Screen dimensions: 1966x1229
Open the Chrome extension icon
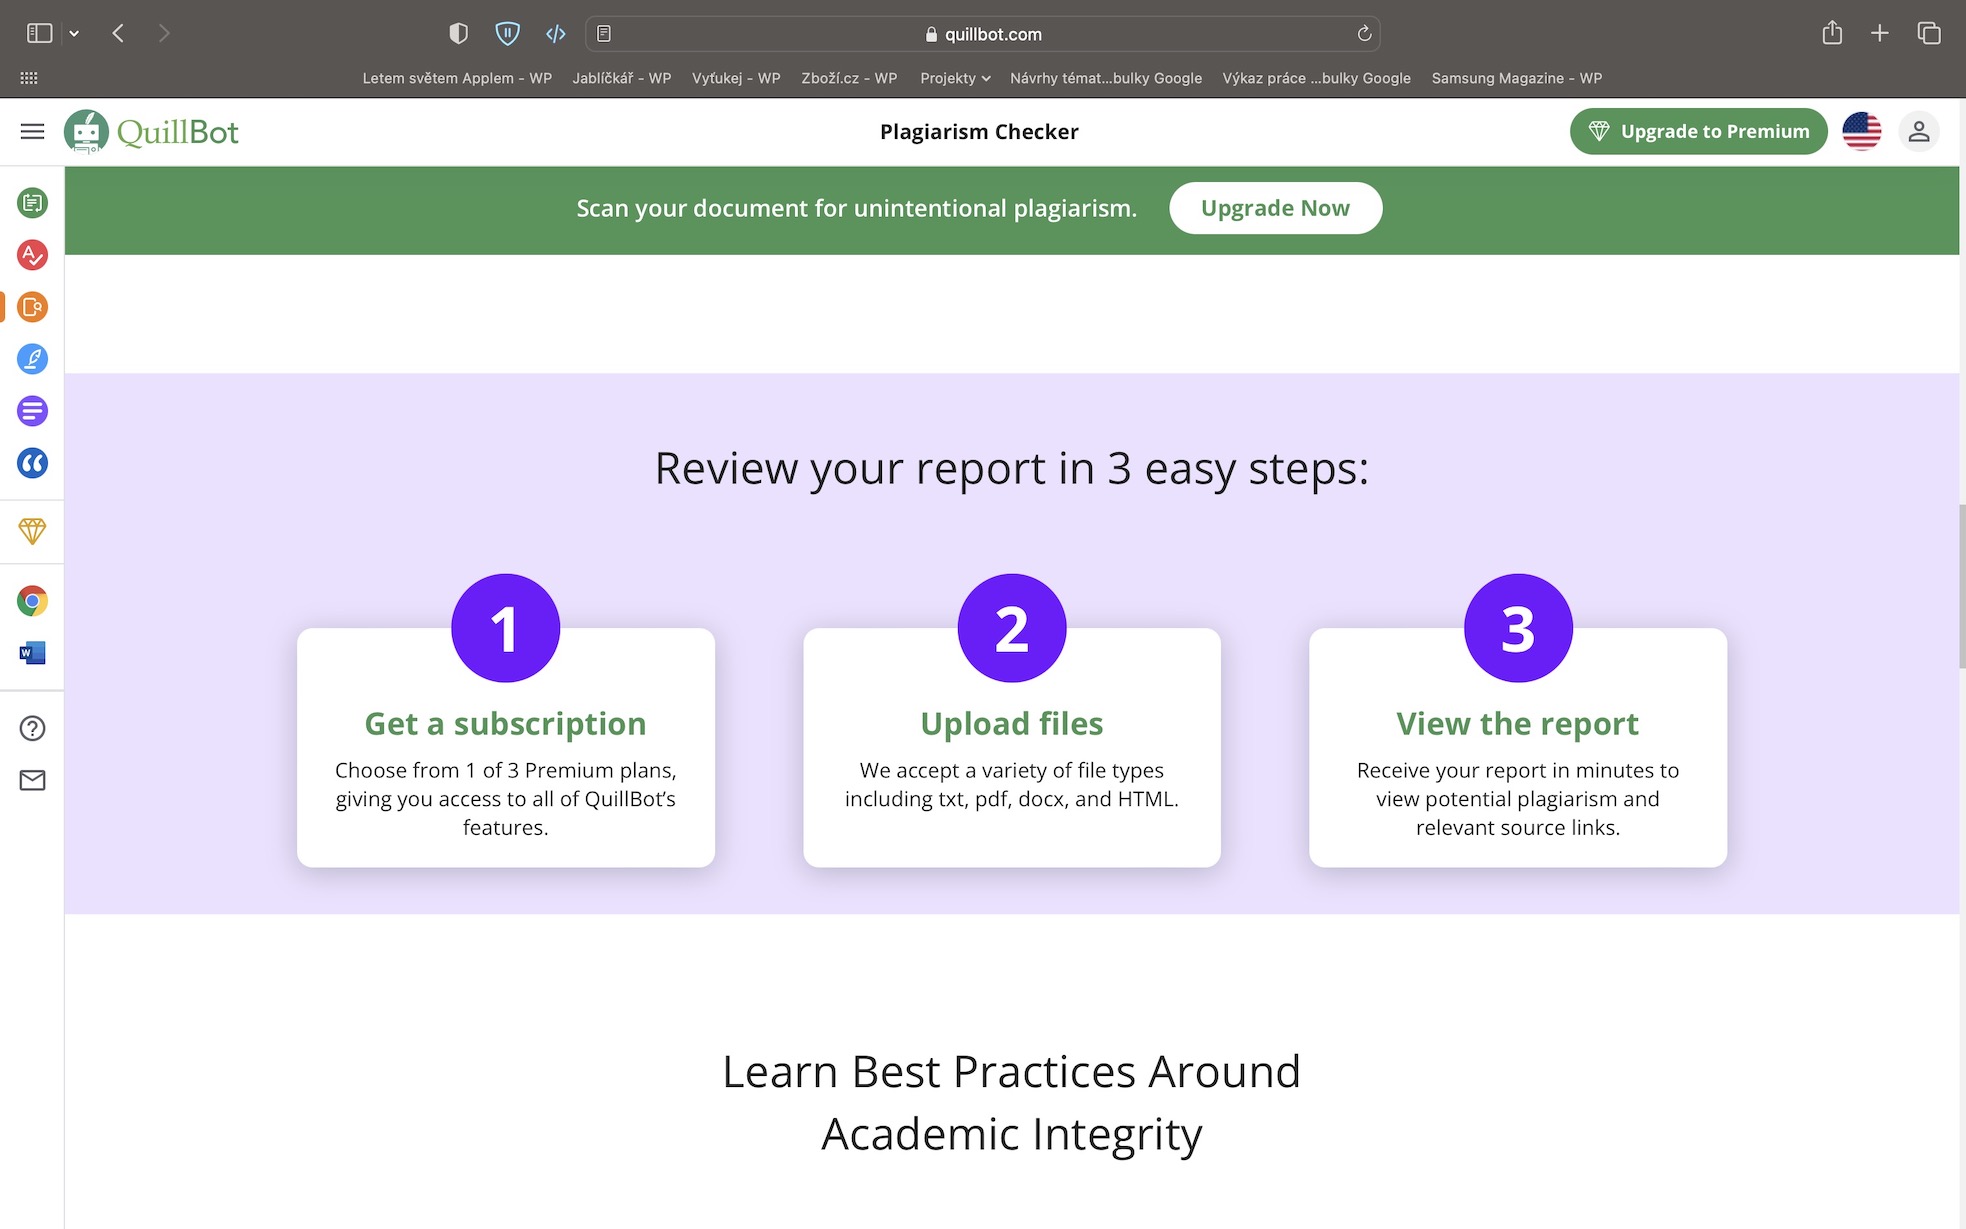point(32,601)
